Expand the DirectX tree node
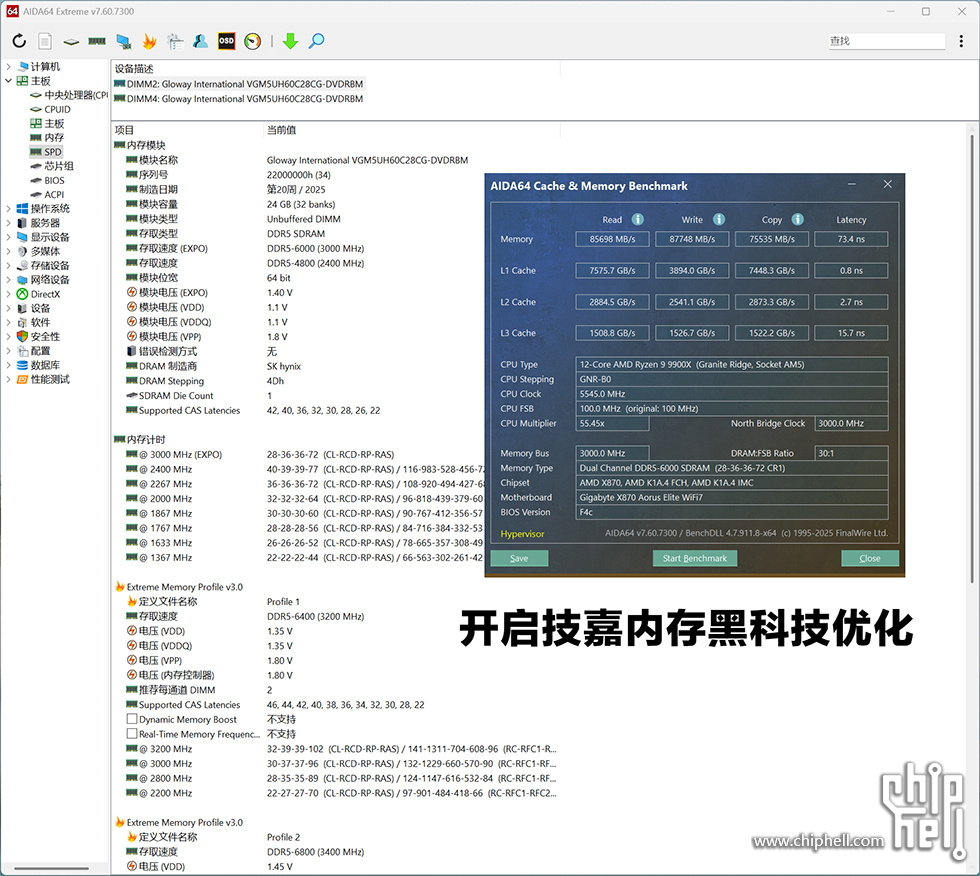980x876 pixels. (x=8, y=294)
